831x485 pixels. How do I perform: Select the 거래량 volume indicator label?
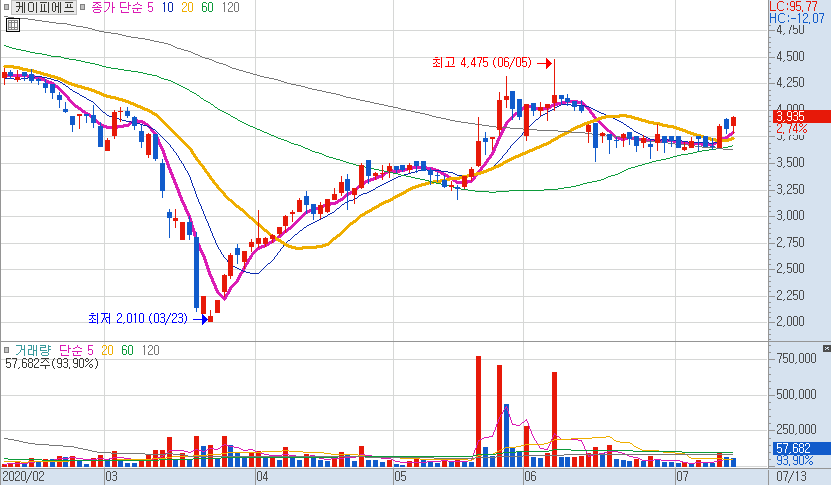(x=33, y=350)
